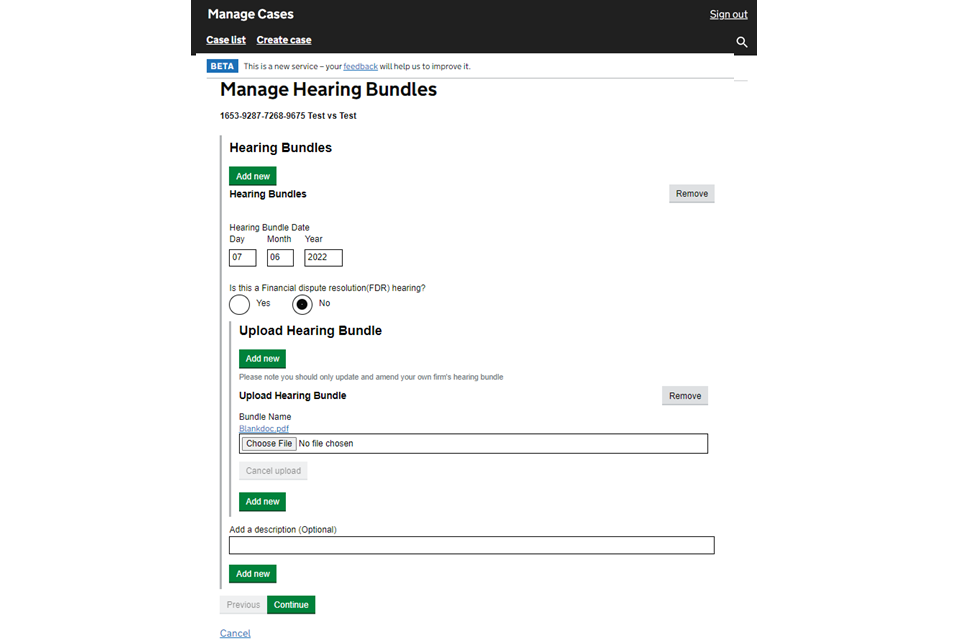960x640 pixels.
Task: Open the feedback link in beta banner
Action: point(360,67)
